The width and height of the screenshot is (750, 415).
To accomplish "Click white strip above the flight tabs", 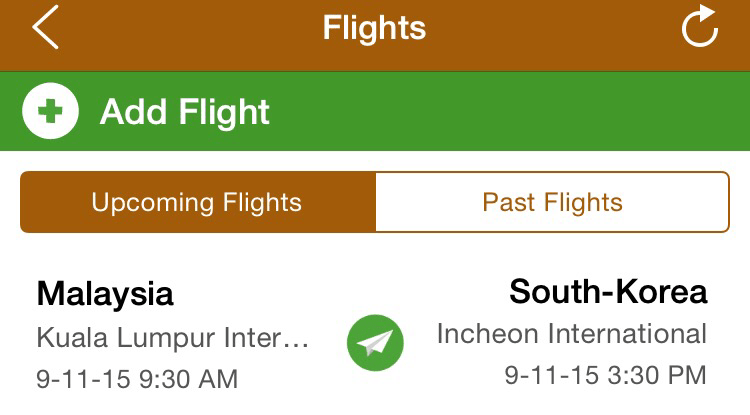I will (x=375, y=161).
